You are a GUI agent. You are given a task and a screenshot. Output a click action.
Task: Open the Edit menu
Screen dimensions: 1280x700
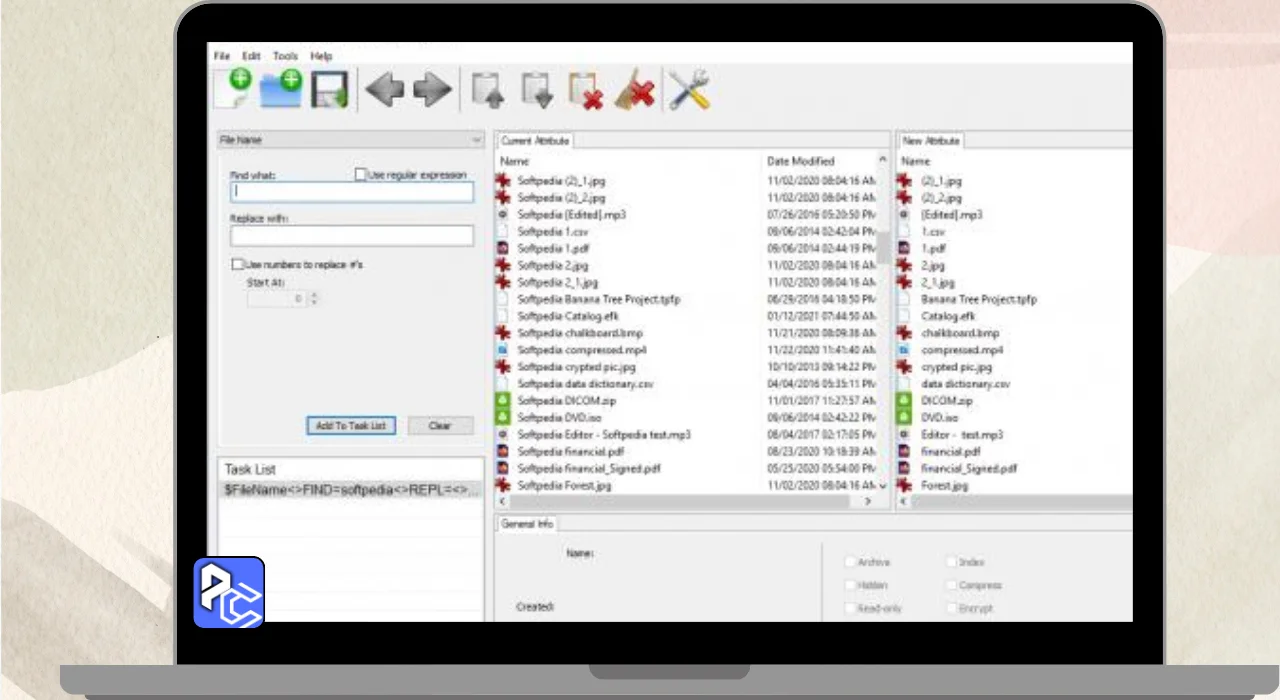click(251, 57)
